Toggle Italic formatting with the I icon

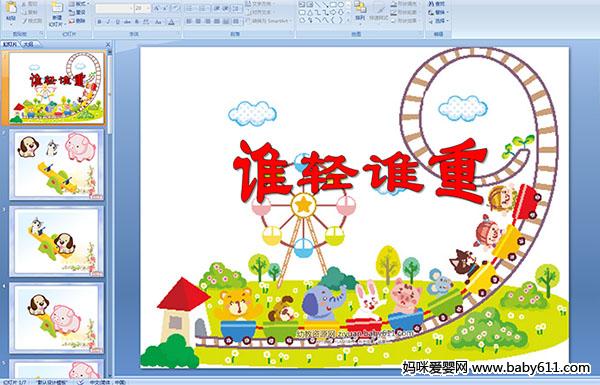click(x=108, y=22)
